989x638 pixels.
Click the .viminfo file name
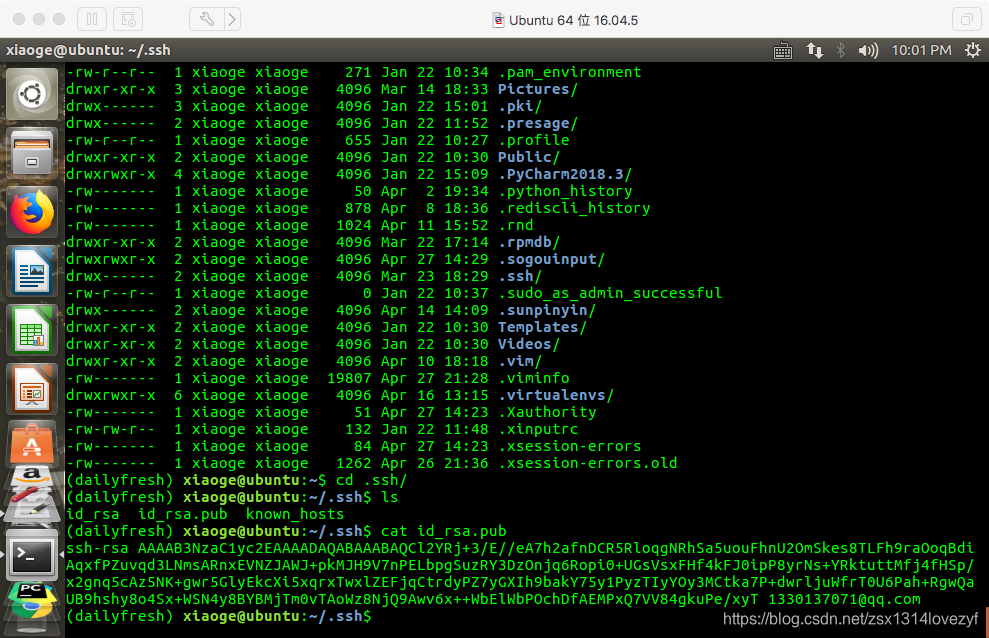(x=534, y=379)
